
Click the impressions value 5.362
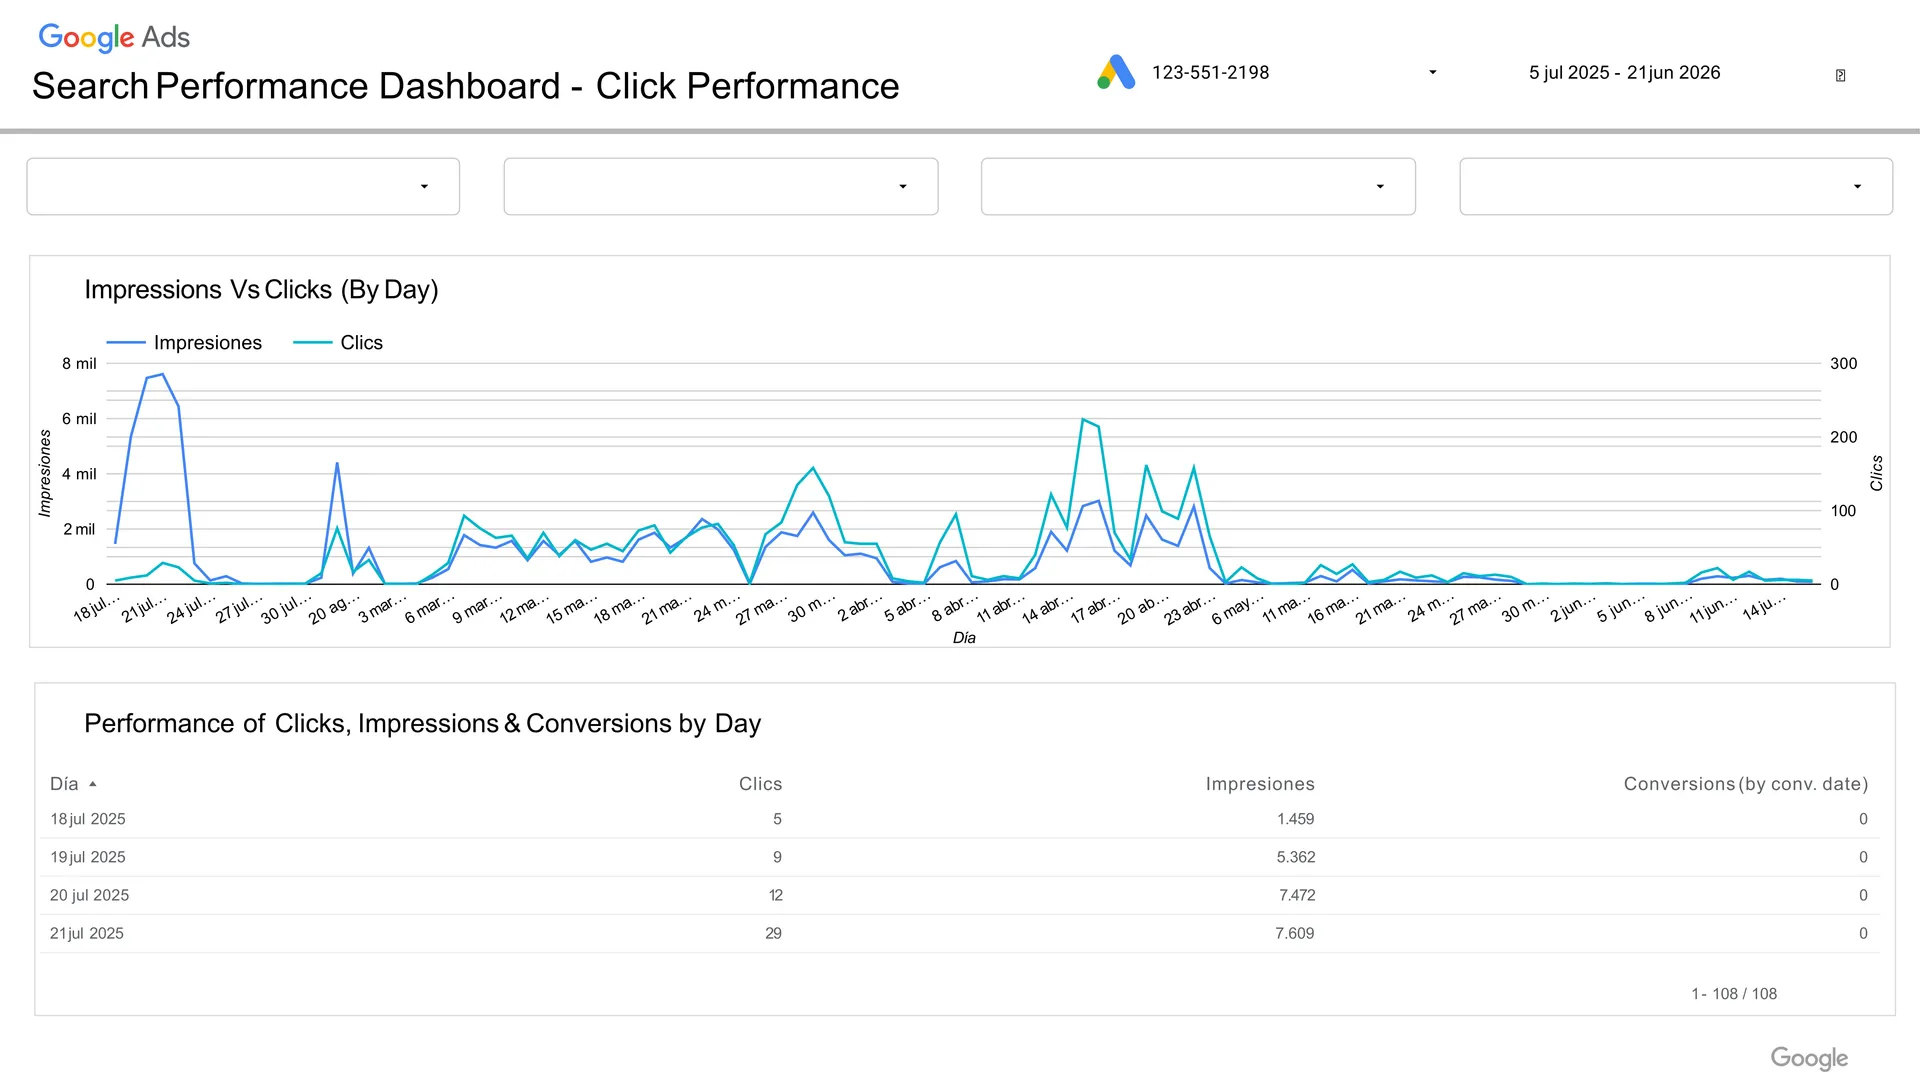tap(1296, 857)
